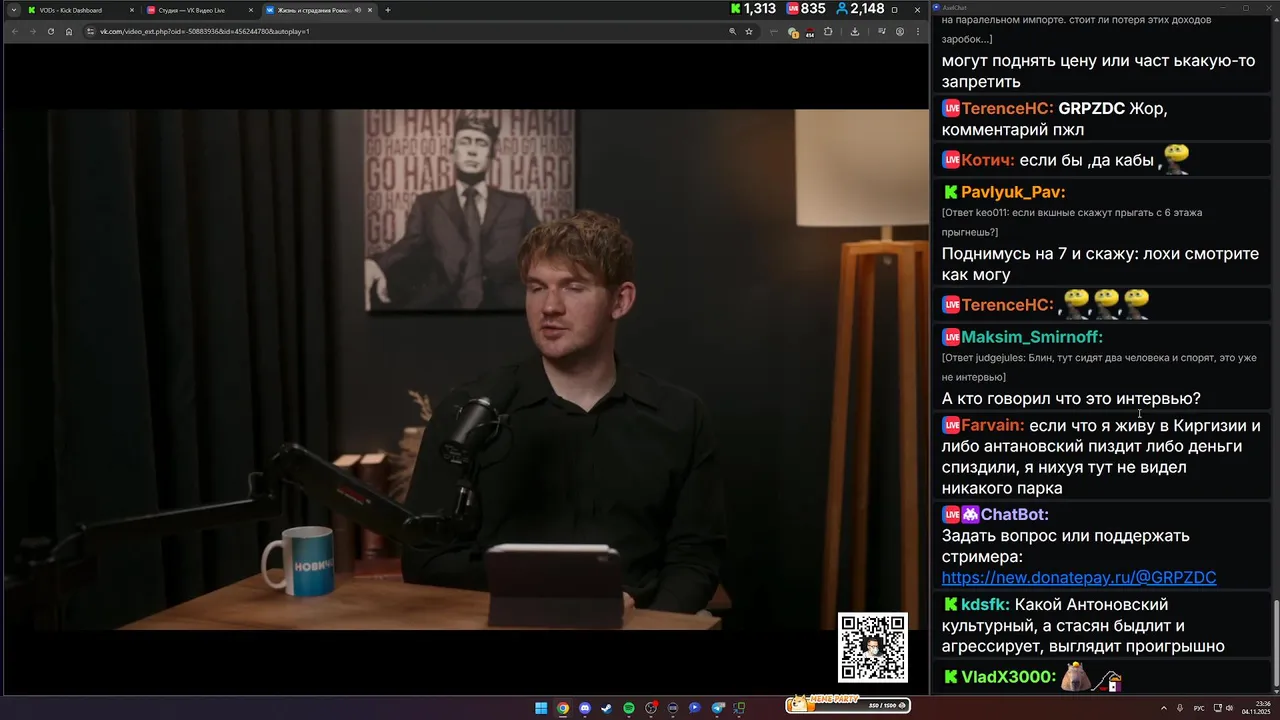
Task: Open the browser profile avatar
Action: pyautogui.click(x=900, y=31)
